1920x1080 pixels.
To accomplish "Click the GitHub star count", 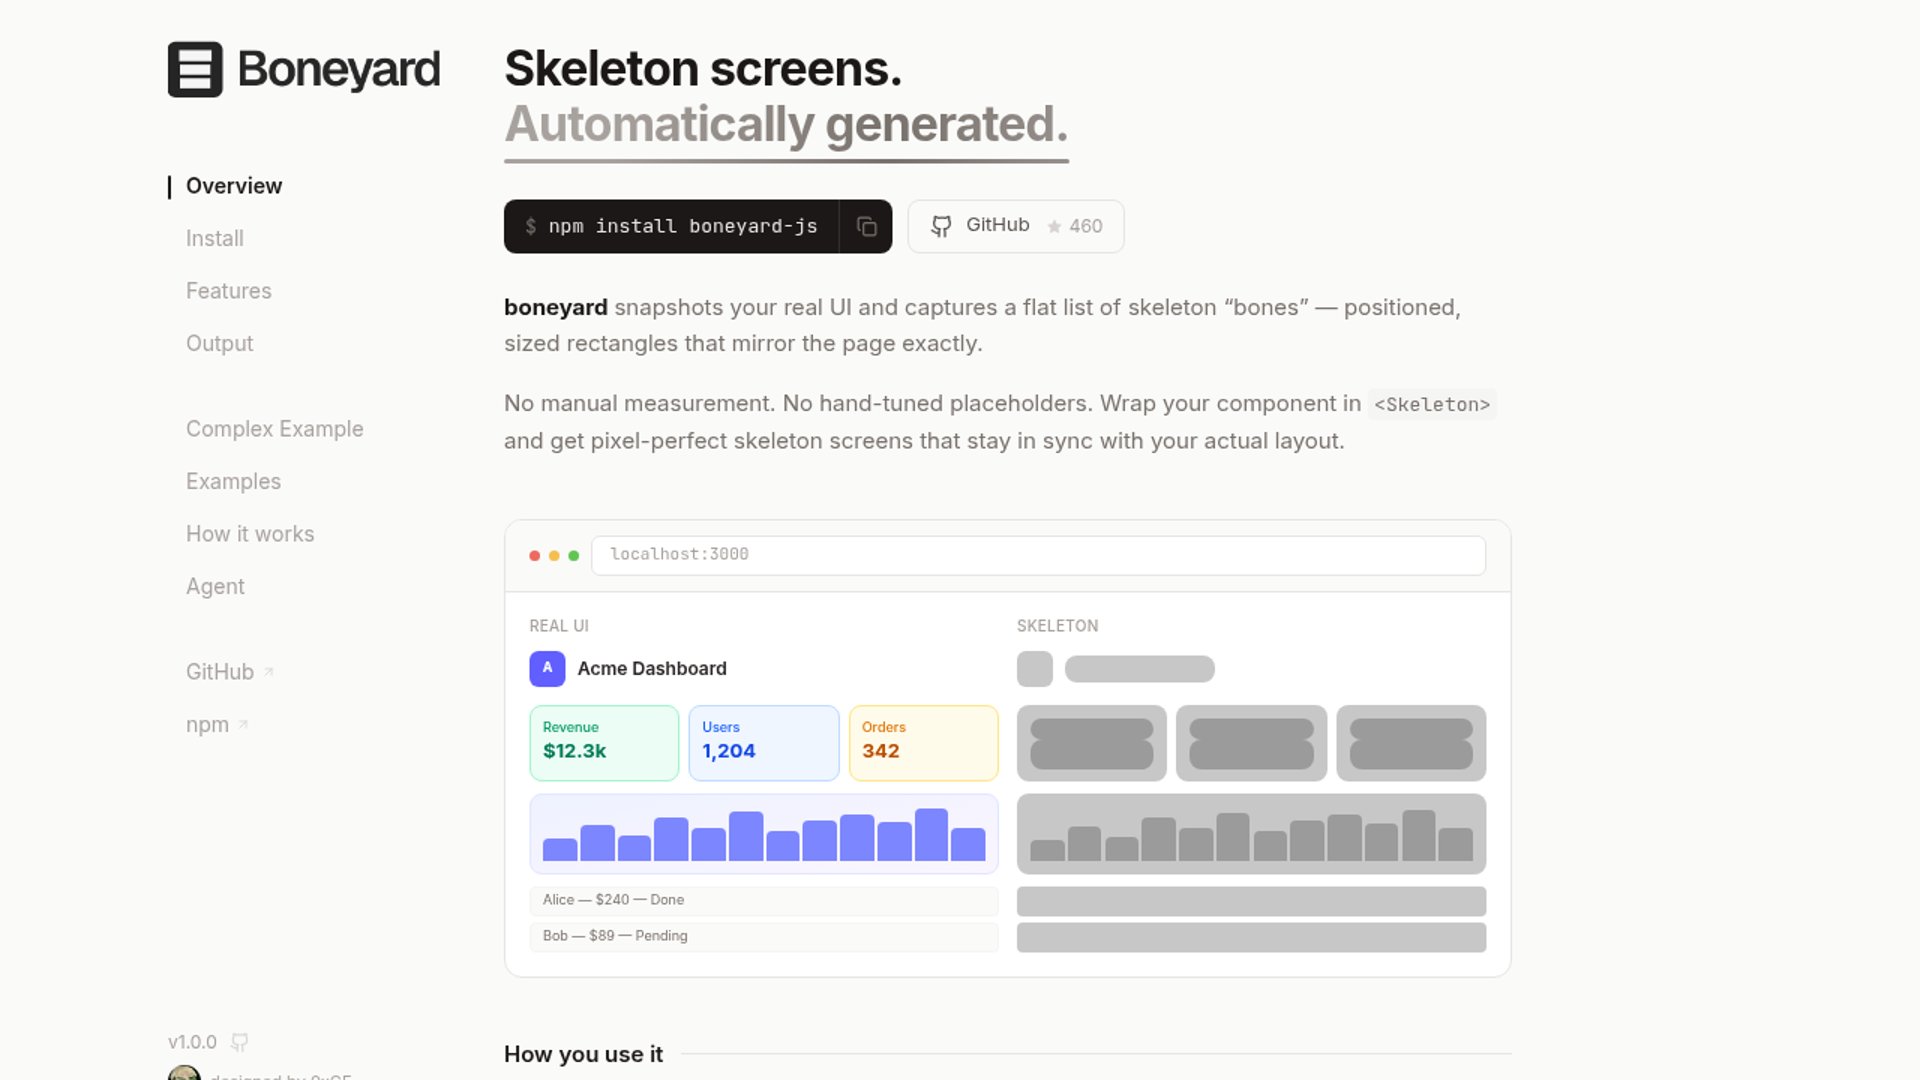I will tap(1075, 227).
